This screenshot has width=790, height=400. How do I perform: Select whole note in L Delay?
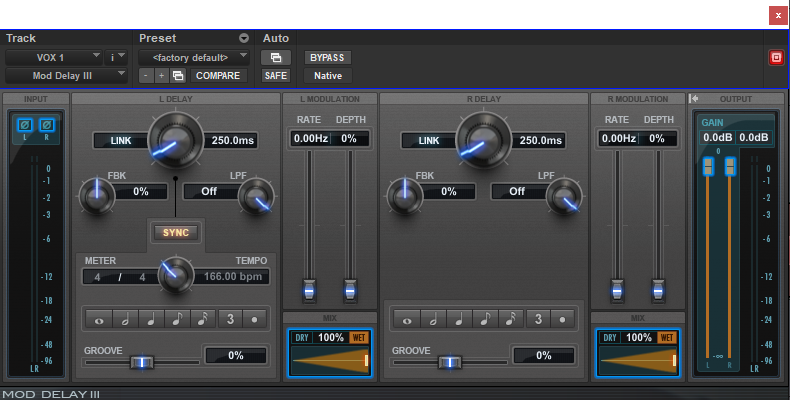[99, 319]
